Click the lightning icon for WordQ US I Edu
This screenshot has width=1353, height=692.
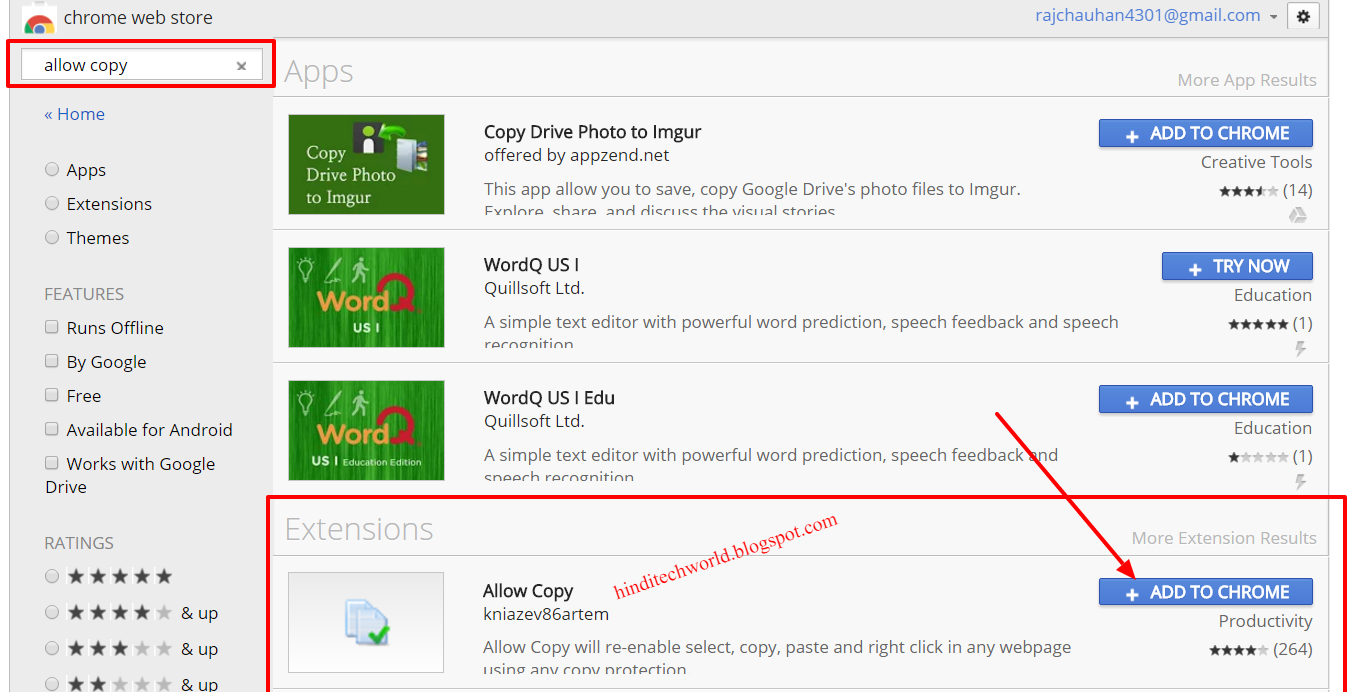tap(1300, 481)
